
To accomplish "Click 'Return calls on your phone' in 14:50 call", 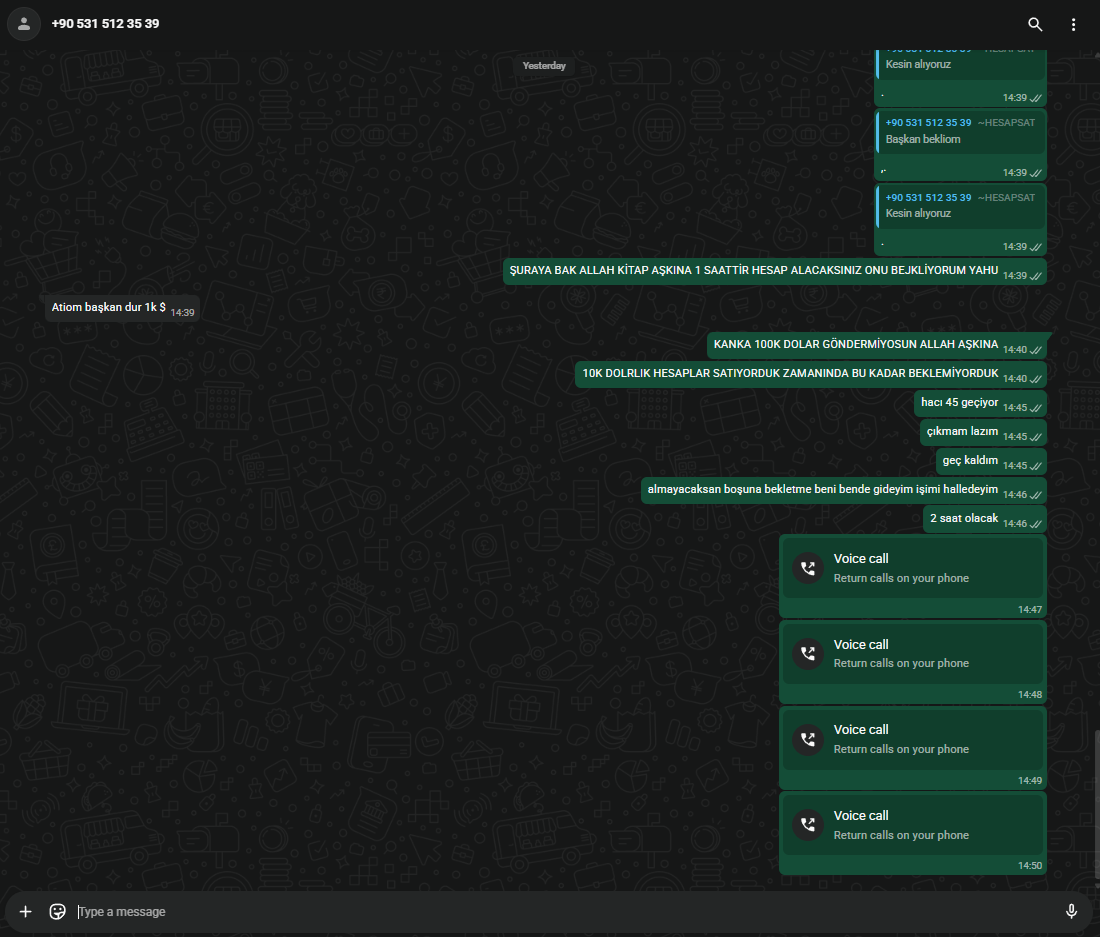I will tap(901, 835).
